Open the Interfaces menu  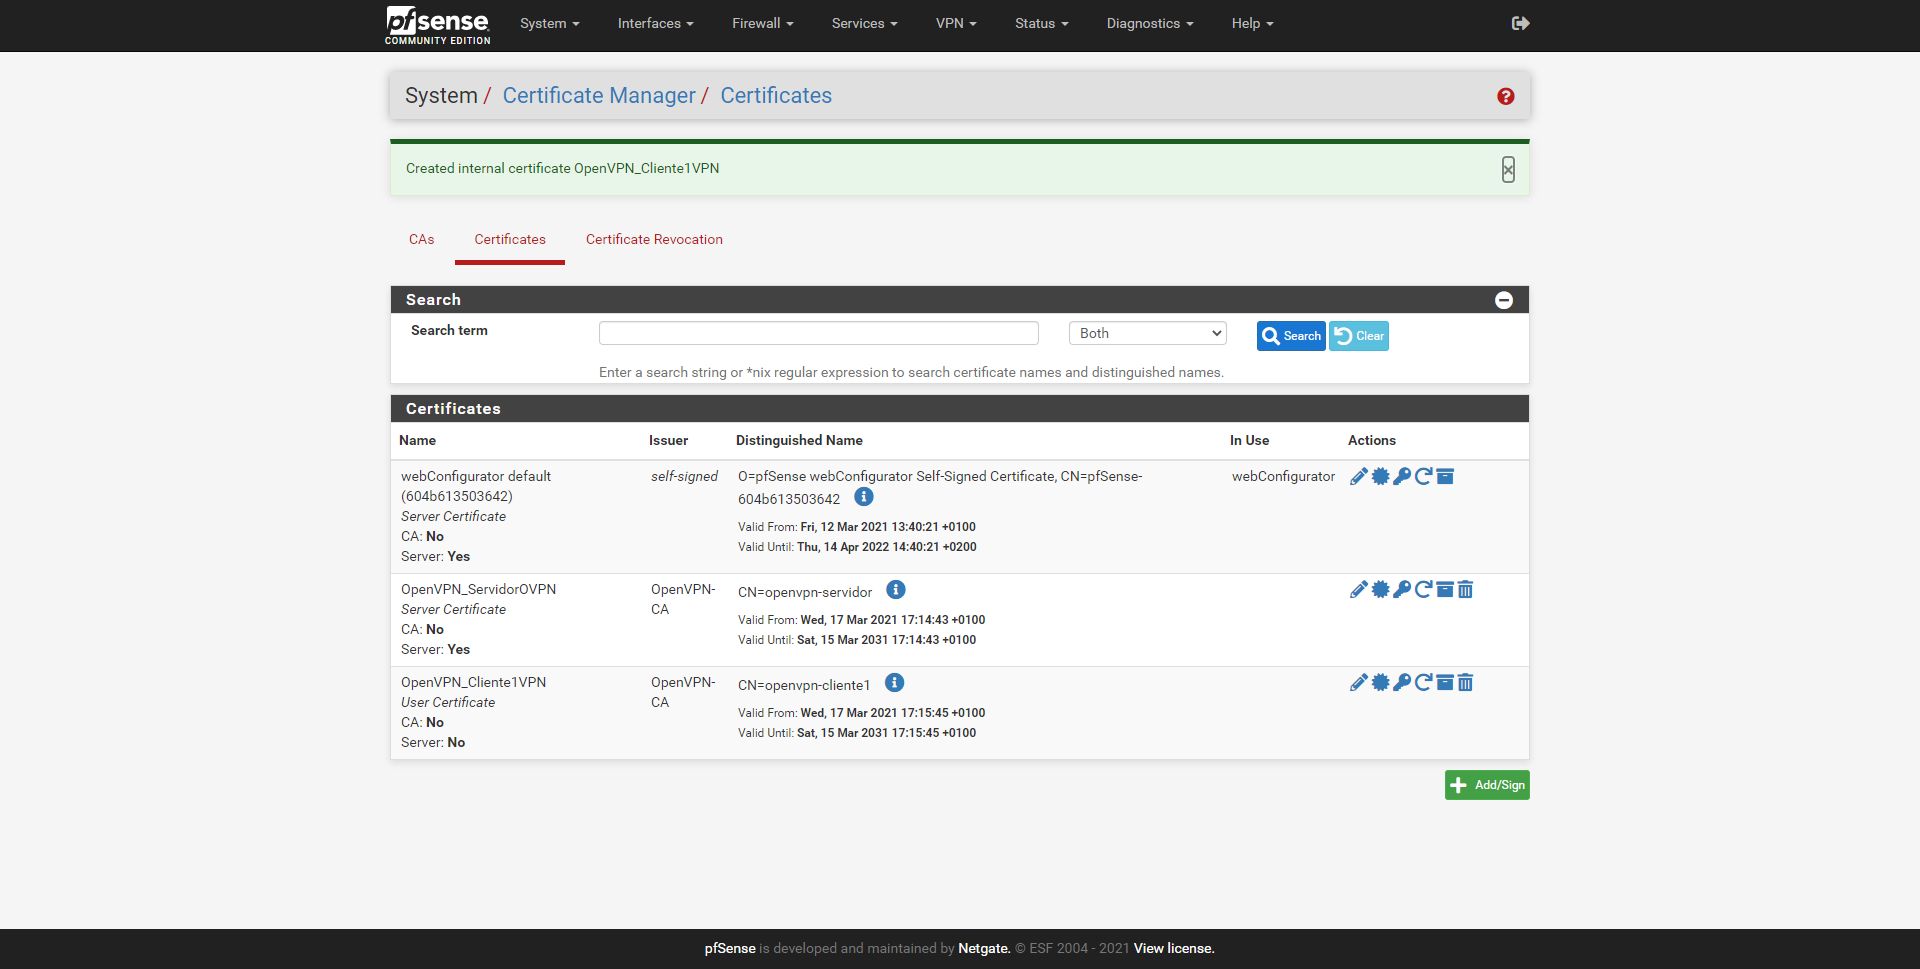pyautogui.click(x=656, y=23)
